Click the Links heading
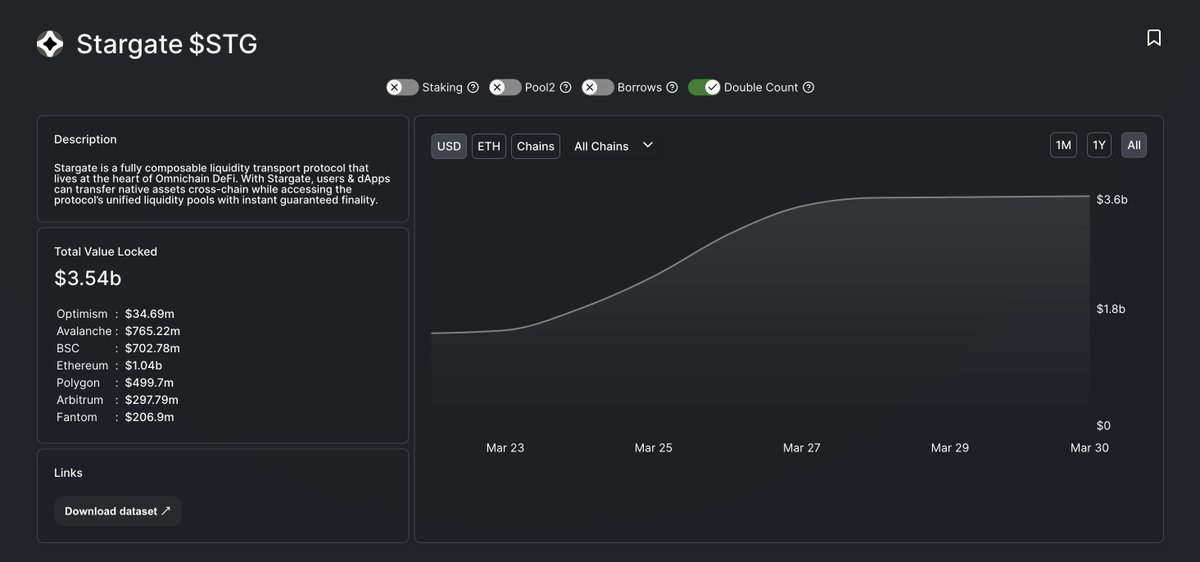Viewport: 1200px width, 562px height. click(69, 473)
